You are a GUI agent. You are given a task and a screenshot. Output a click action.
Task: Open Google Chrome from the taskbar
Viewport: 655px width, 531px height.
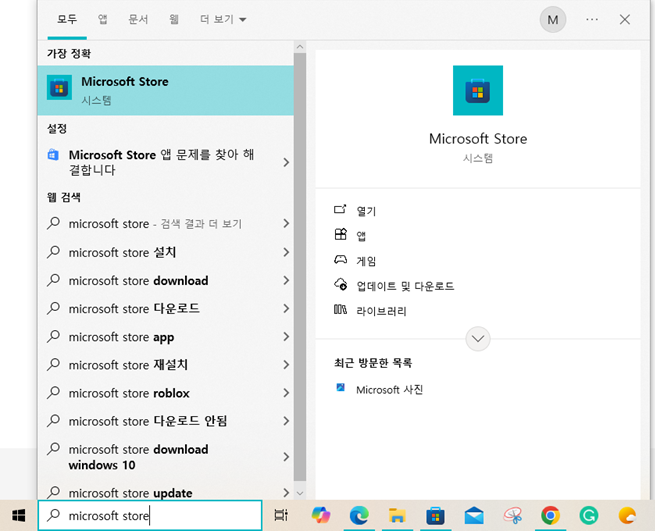point(551,516)
